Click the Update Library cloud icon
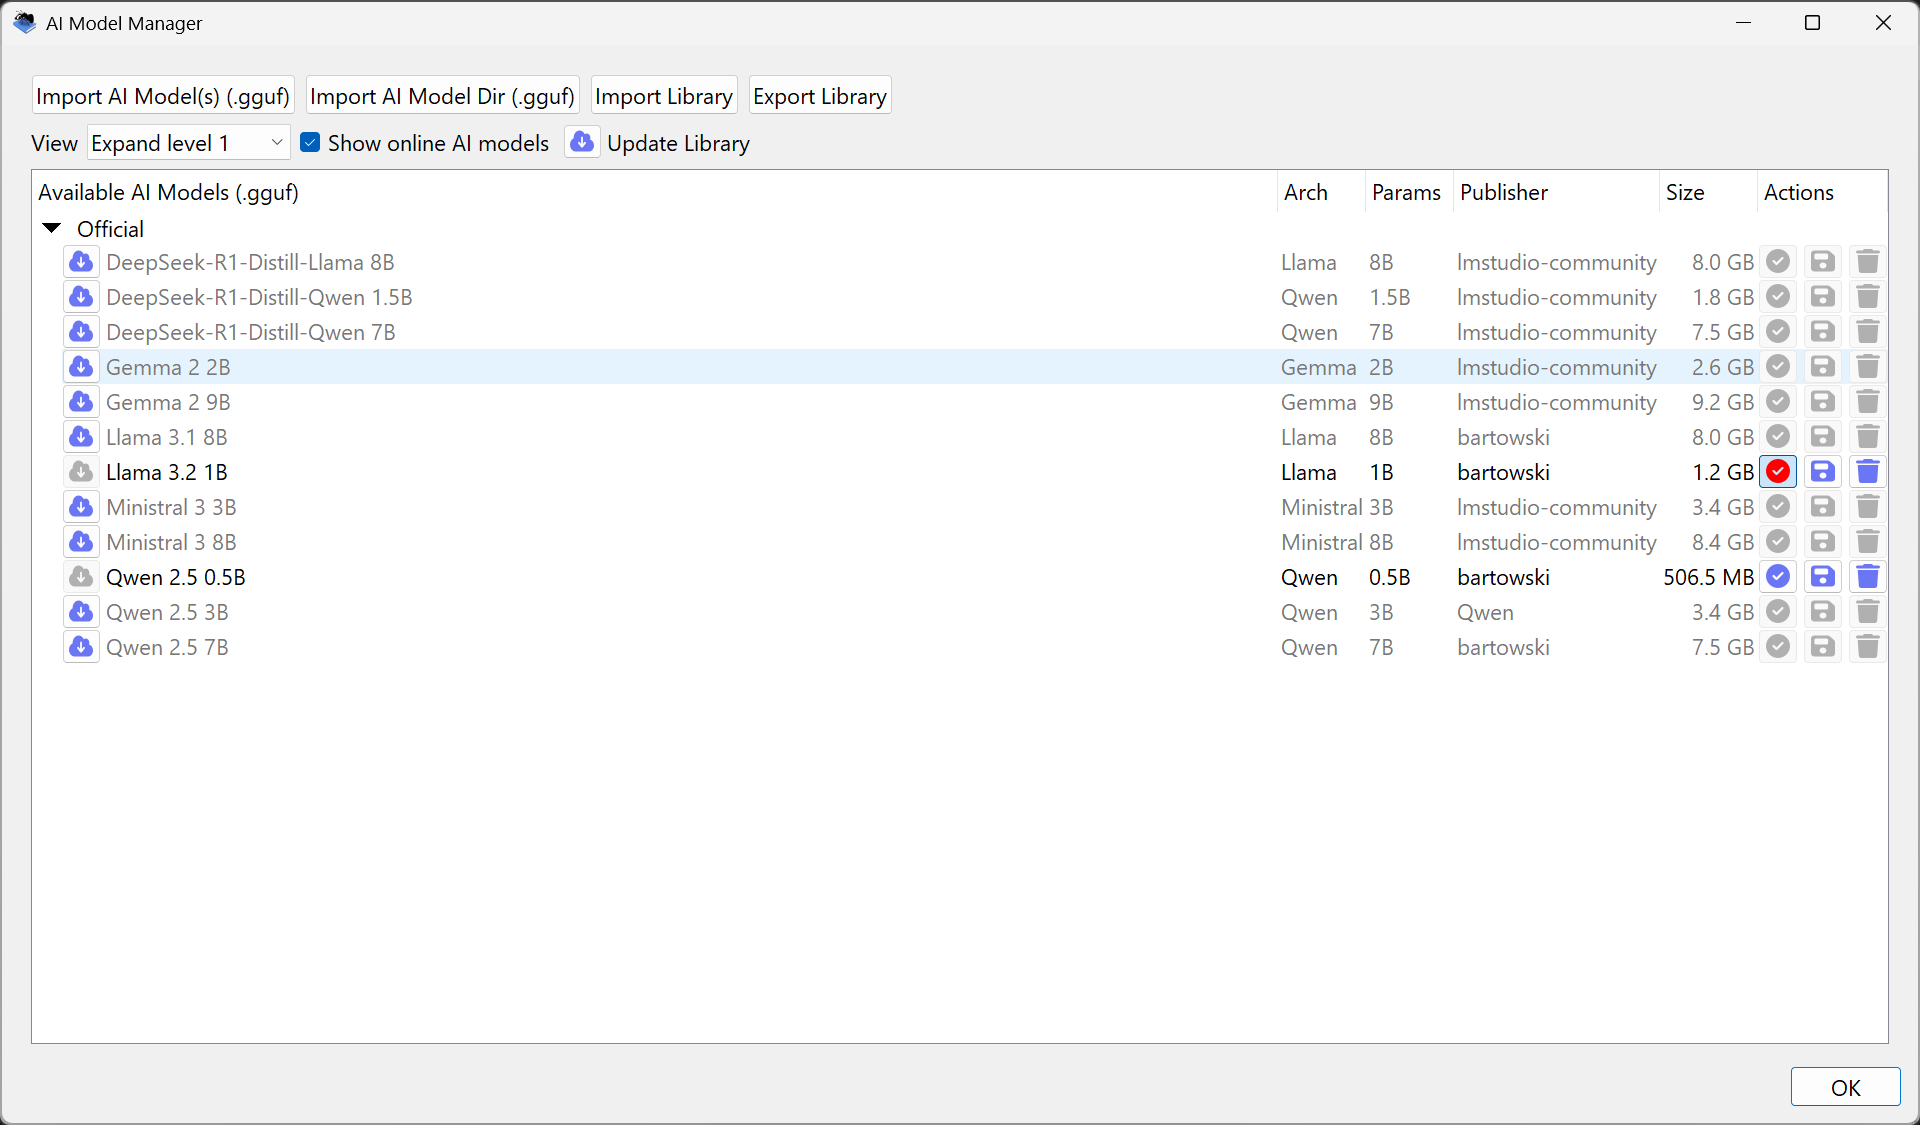This screenshot has height=1125, width=1920. [x=582, y=143]
